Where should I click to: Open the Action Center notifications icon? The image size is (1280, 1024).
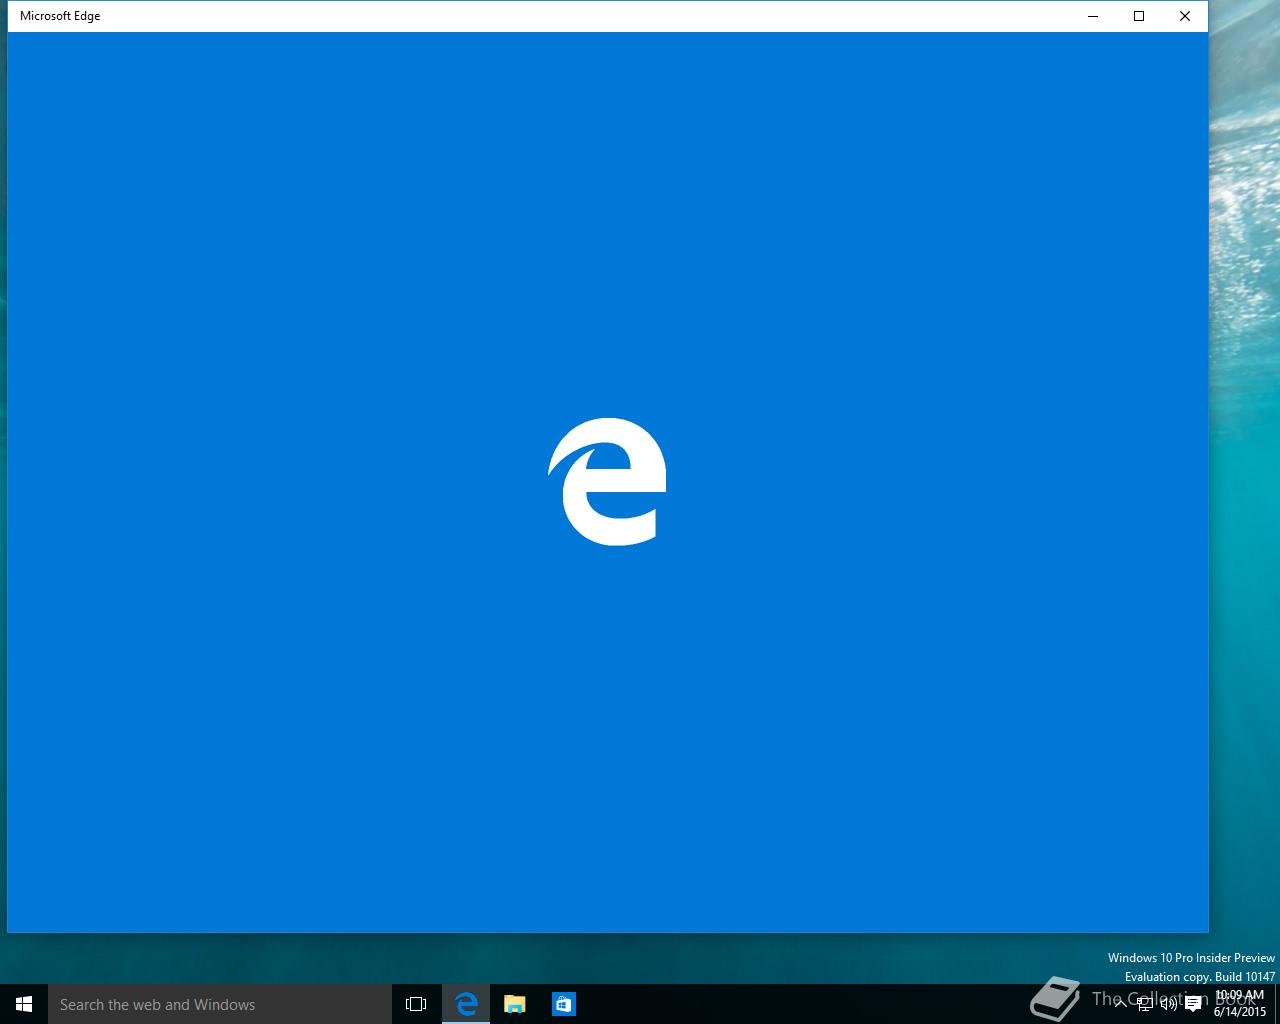coord(1193,1004)
